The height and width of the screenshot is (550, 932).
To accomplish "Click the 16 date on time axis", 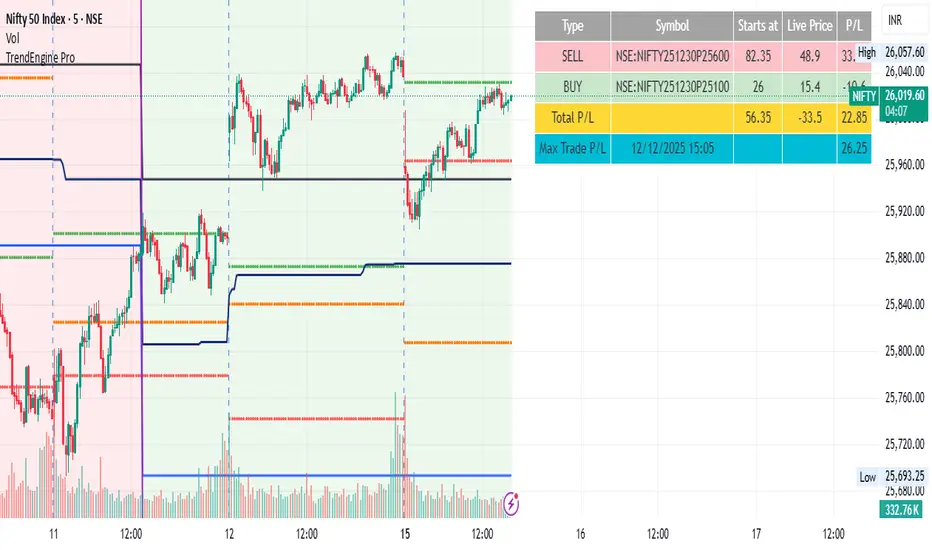I will click(581, 533).
